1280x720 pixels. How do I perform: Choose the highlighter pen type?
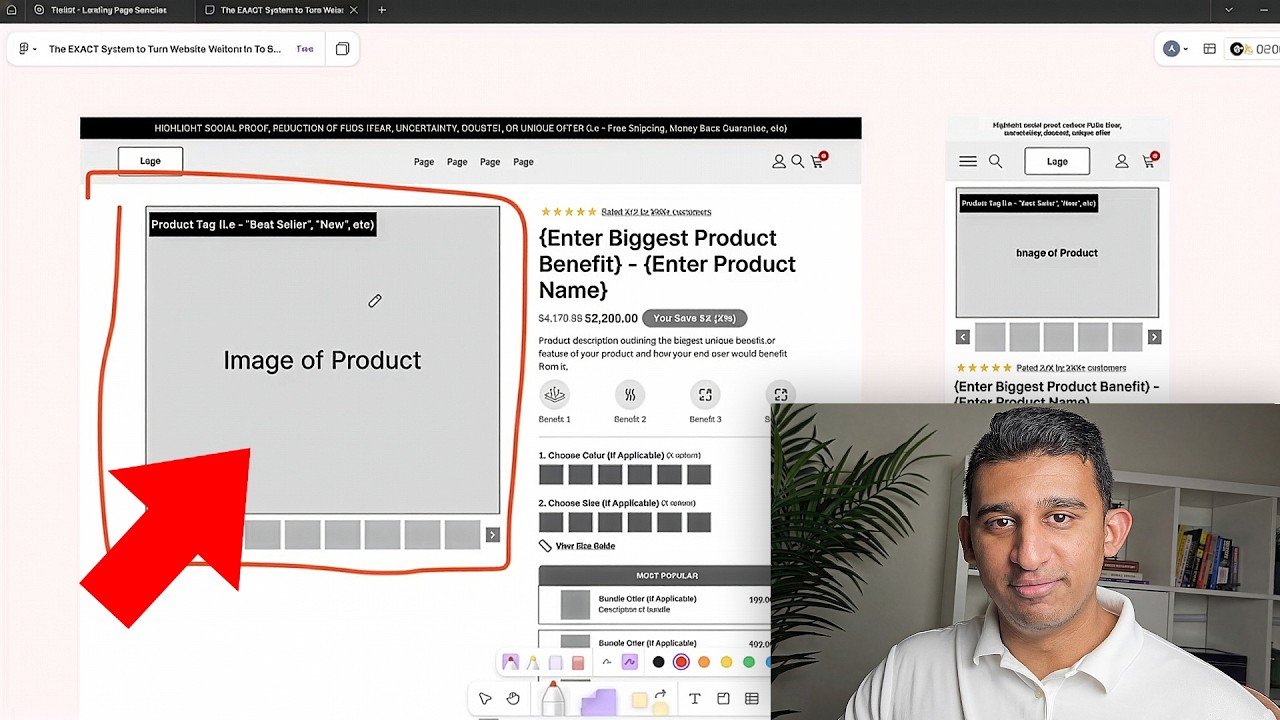click(x=533, y=662)
